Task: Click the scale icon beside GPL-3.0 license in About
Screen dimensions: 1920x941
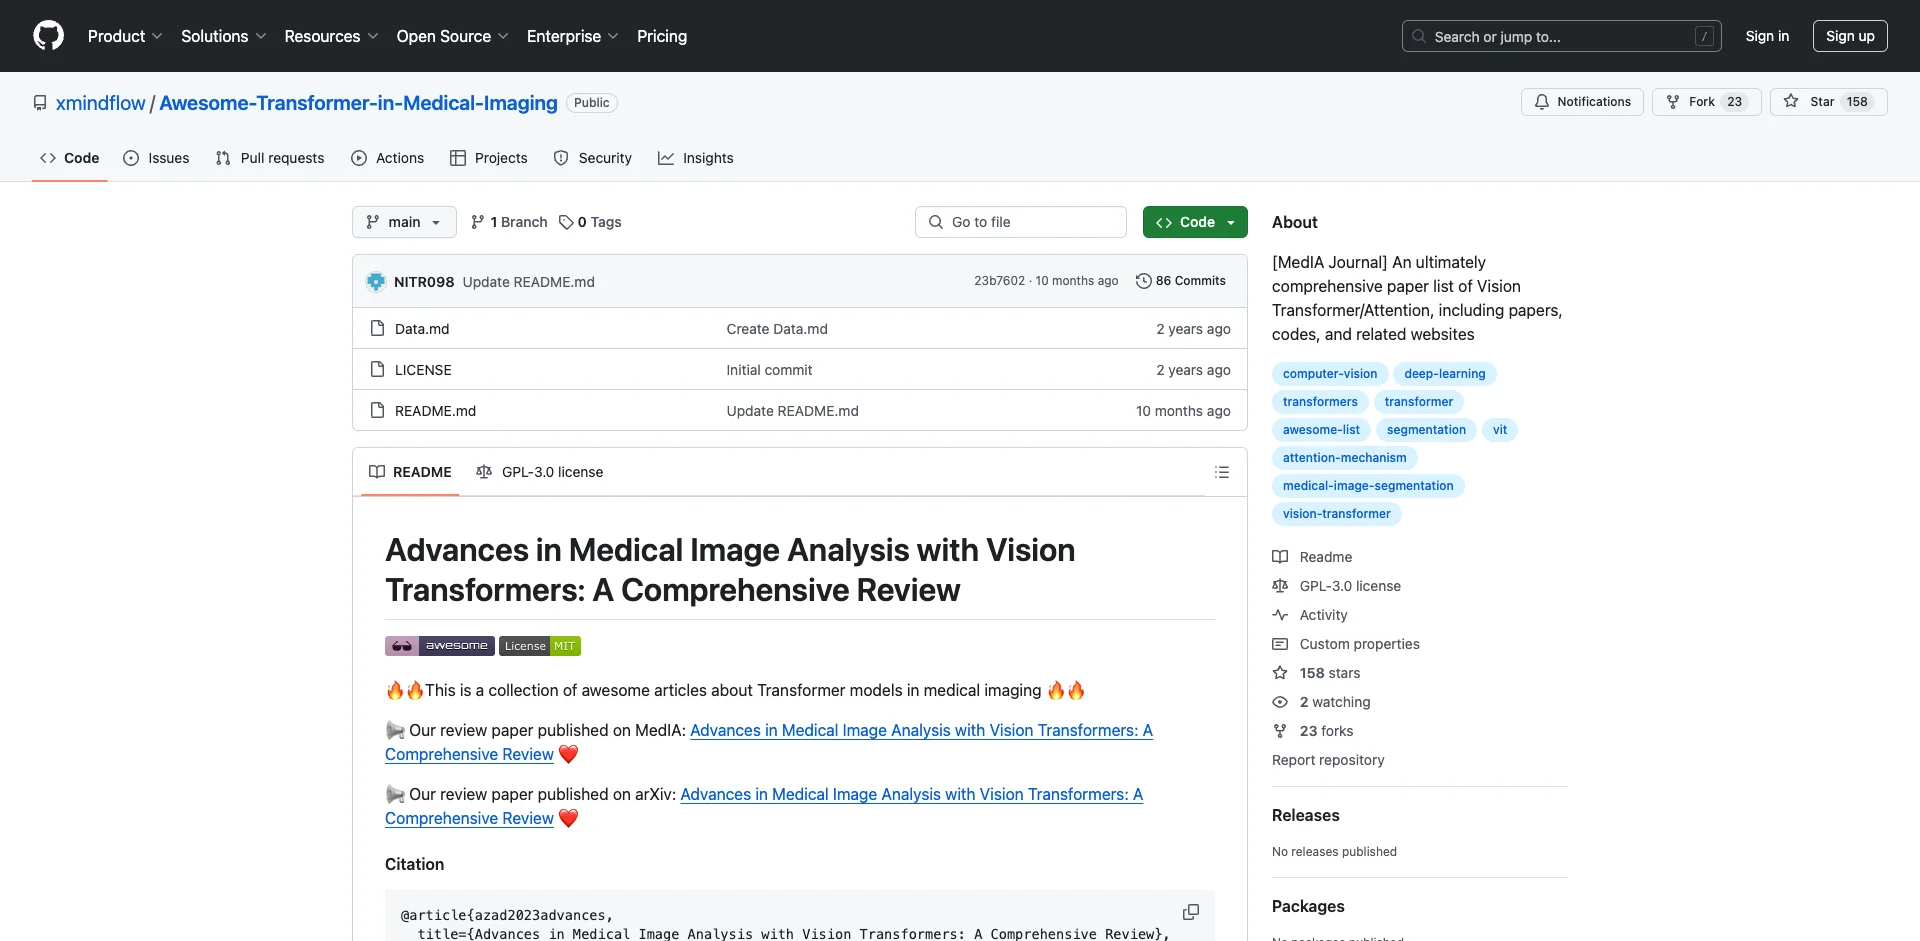Action: point(1280,586)
